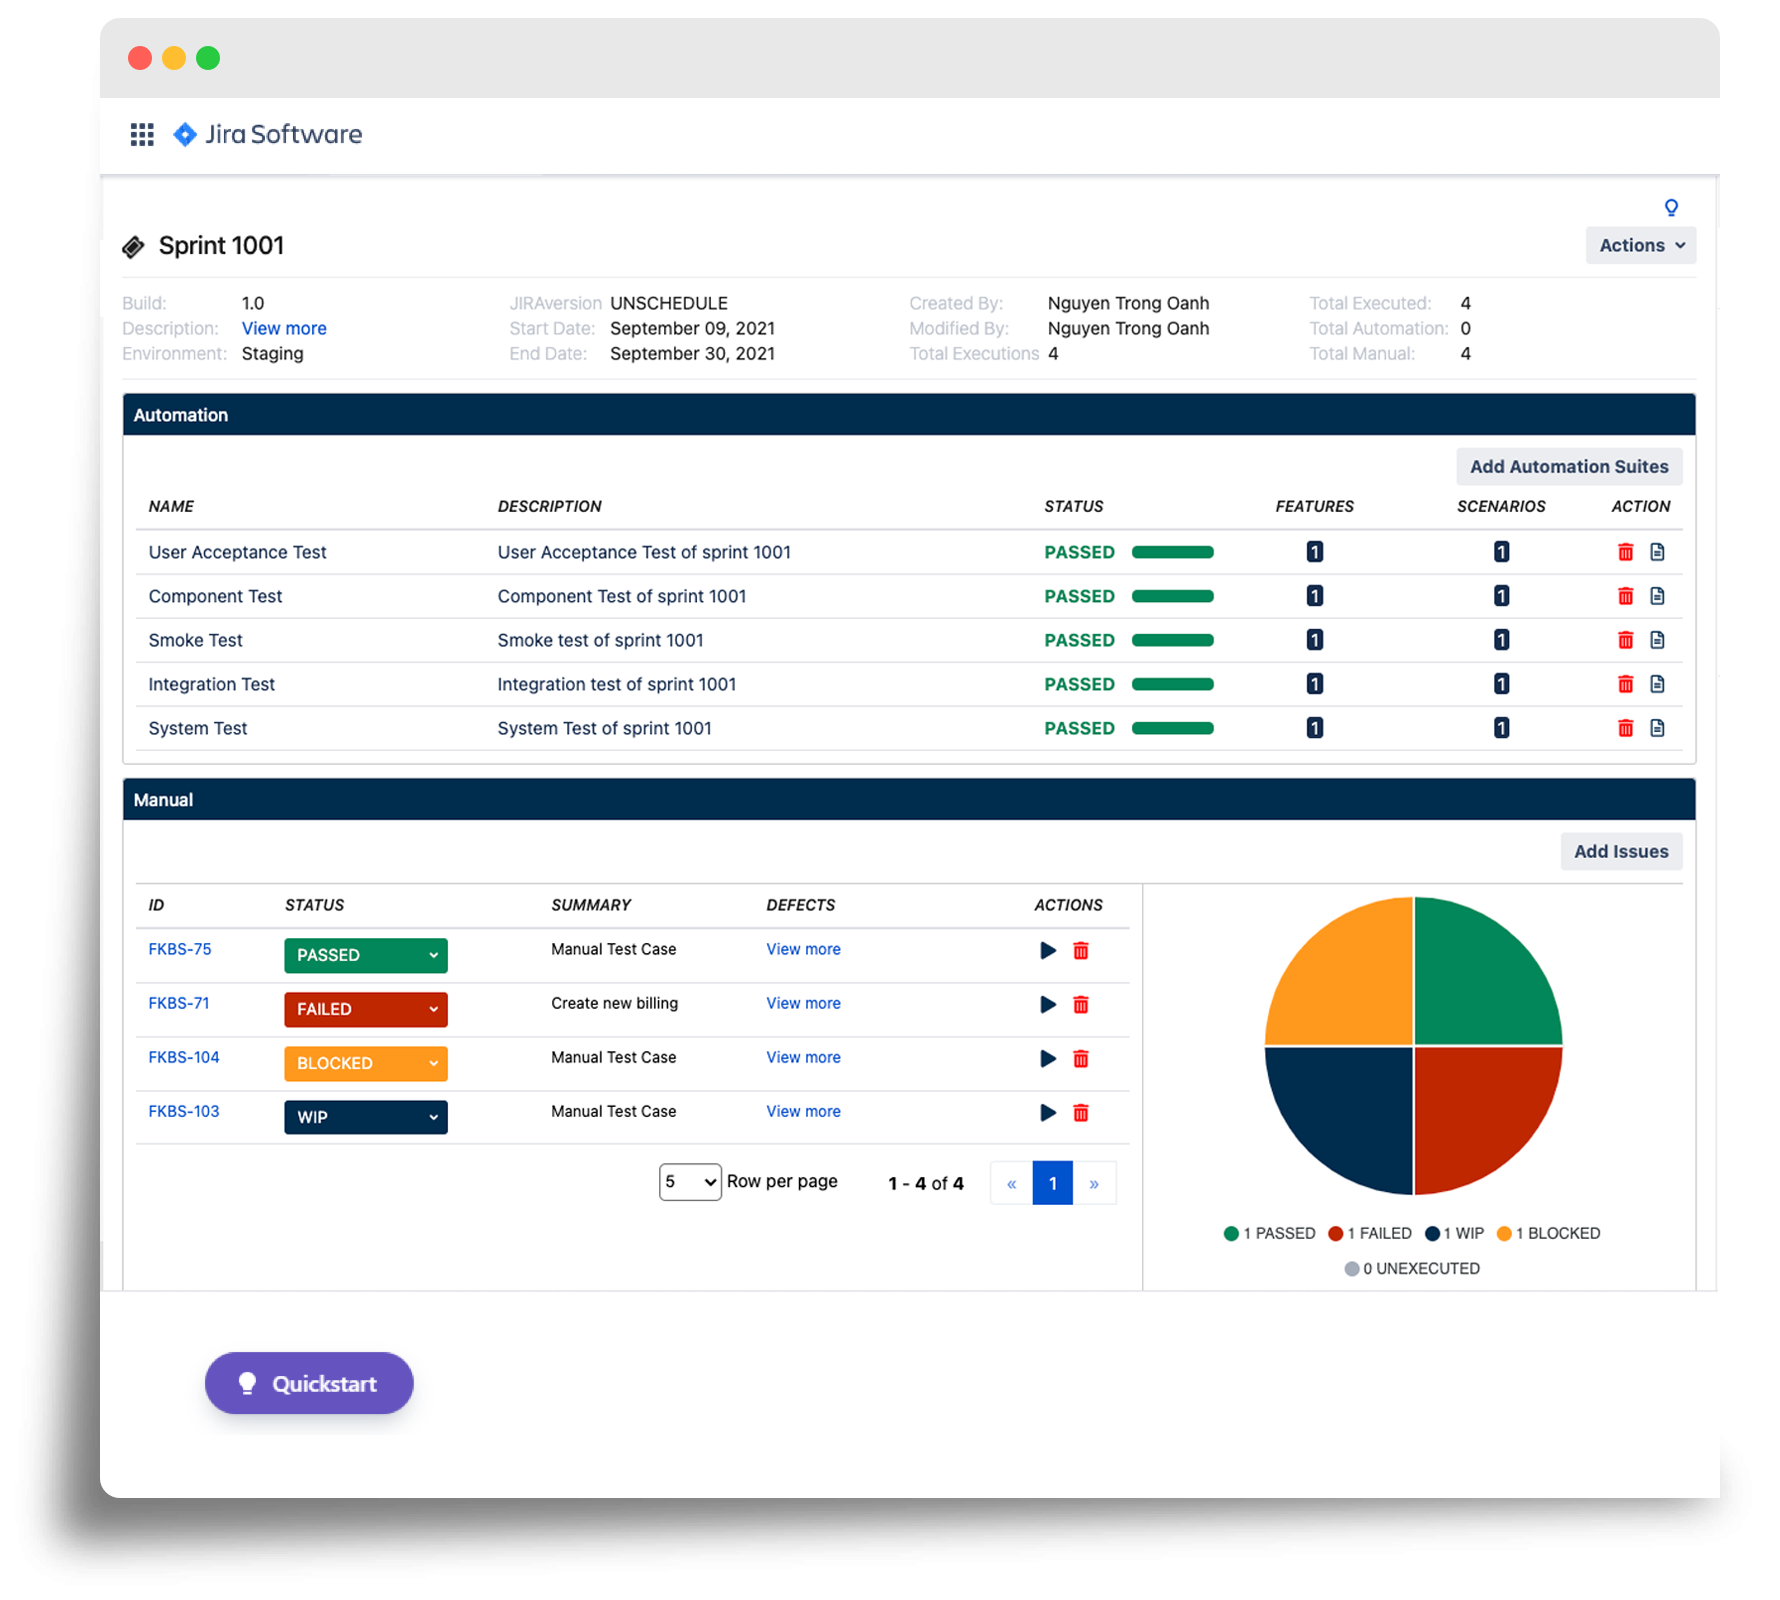Screen dimensions: 1780x1600
Task: Execute the FKBS-103 test with play icon
Action: tap(1047, 1113)
